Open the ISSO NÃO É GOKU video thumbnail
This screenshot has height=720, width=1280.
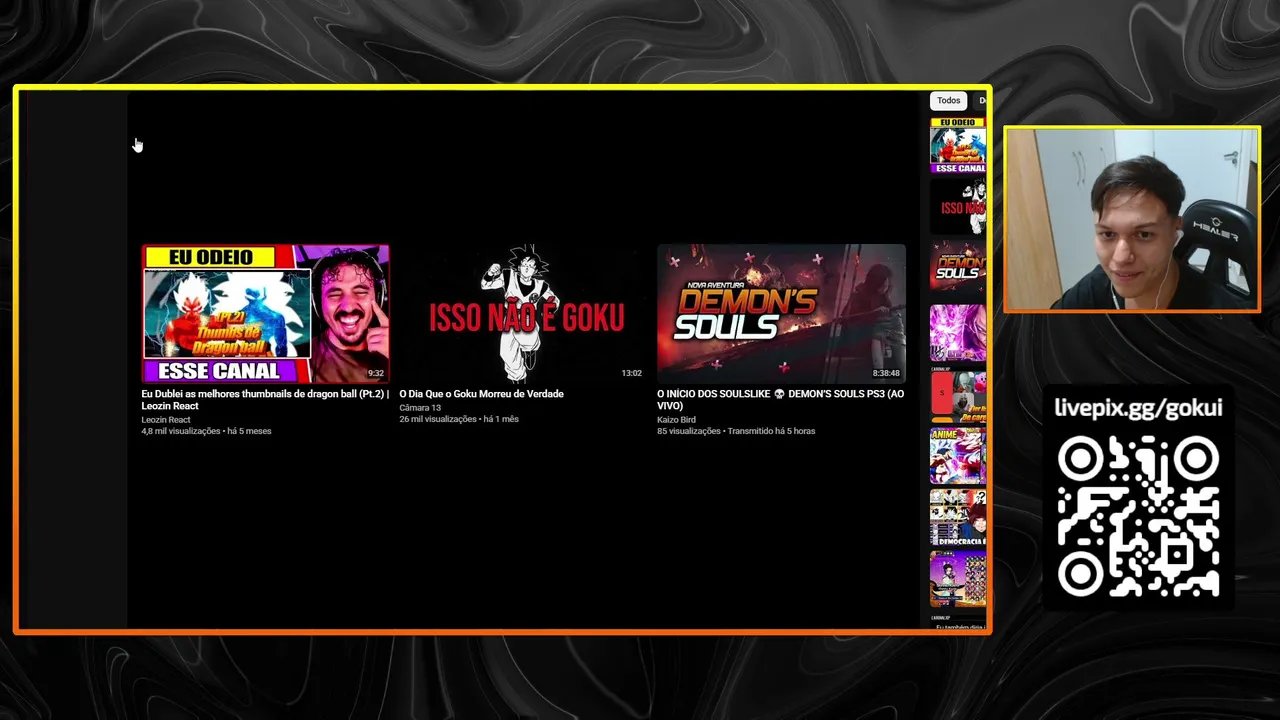click(x=523, y=314)
